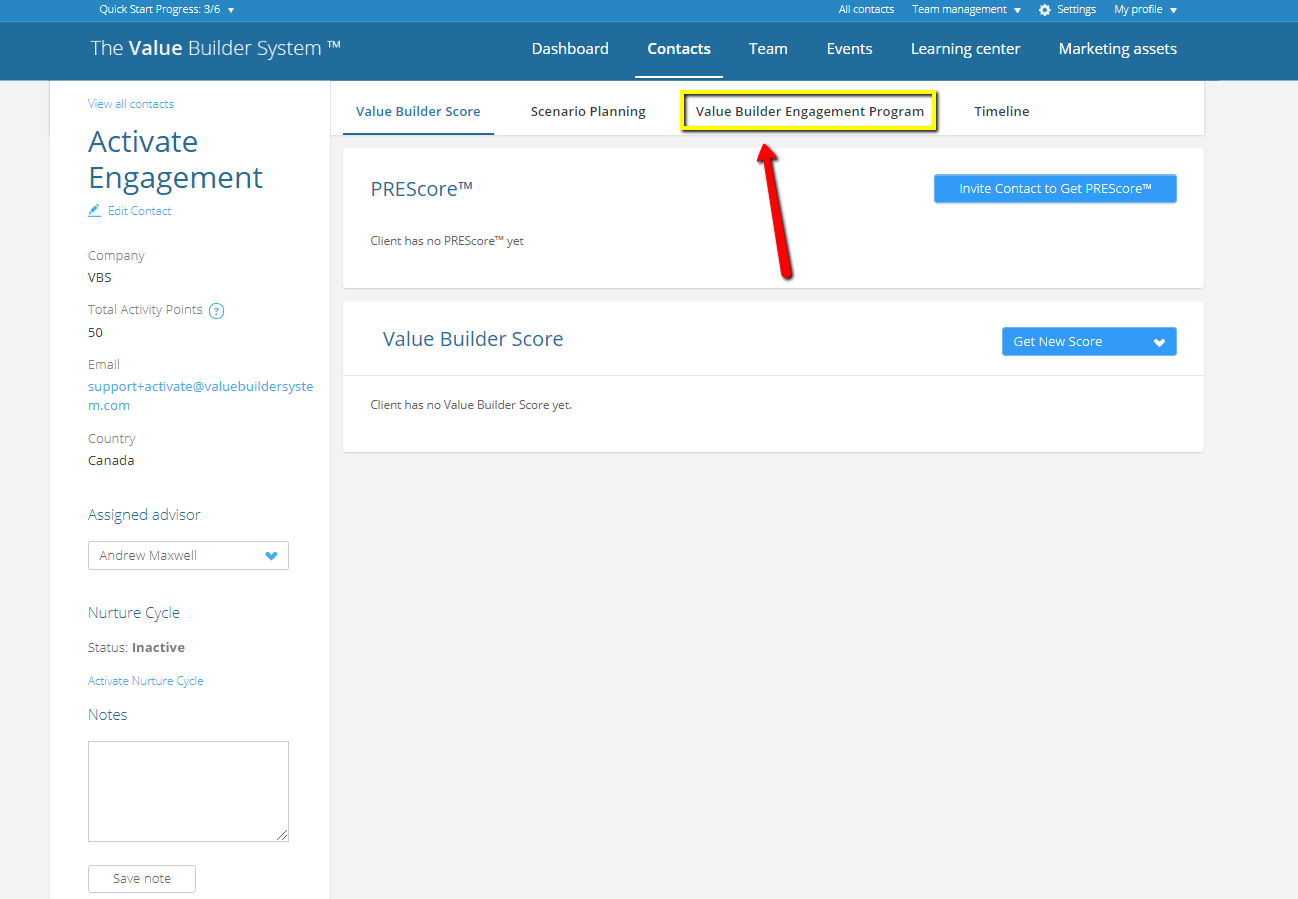Click the Nurture Cycle heading
The height and width of the screenshot is (899, 1298).
[x=134, y=613]
